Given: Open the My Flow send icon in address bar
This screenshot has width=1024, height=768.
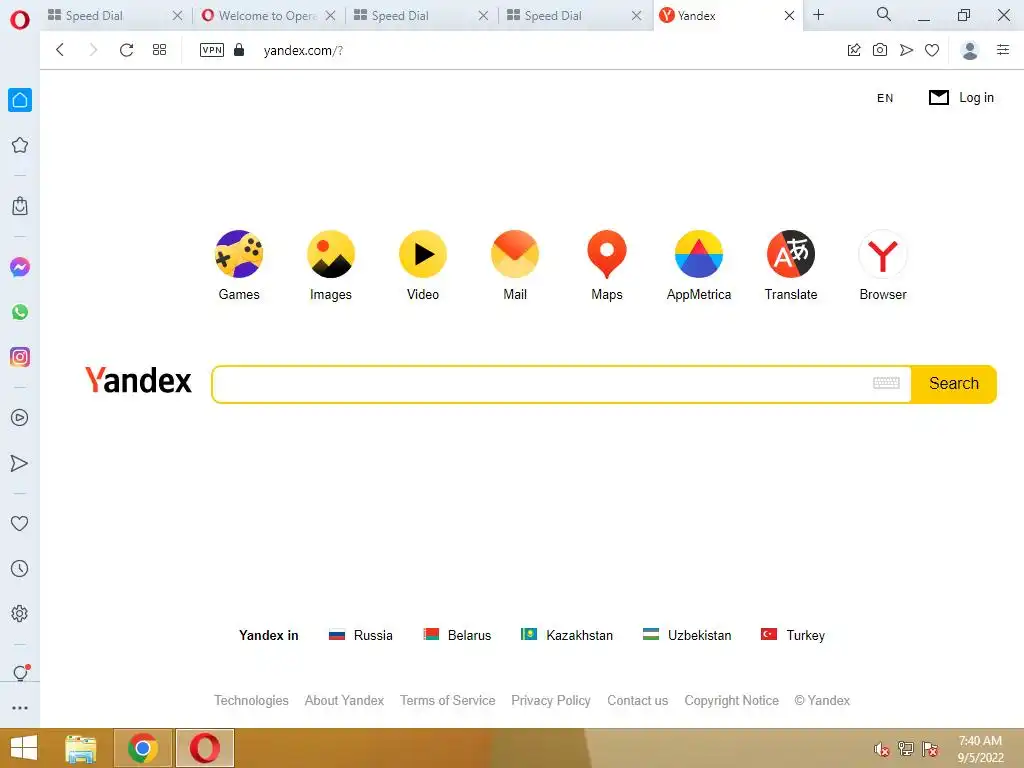Looking at the screenshot, I should (906, 50).
